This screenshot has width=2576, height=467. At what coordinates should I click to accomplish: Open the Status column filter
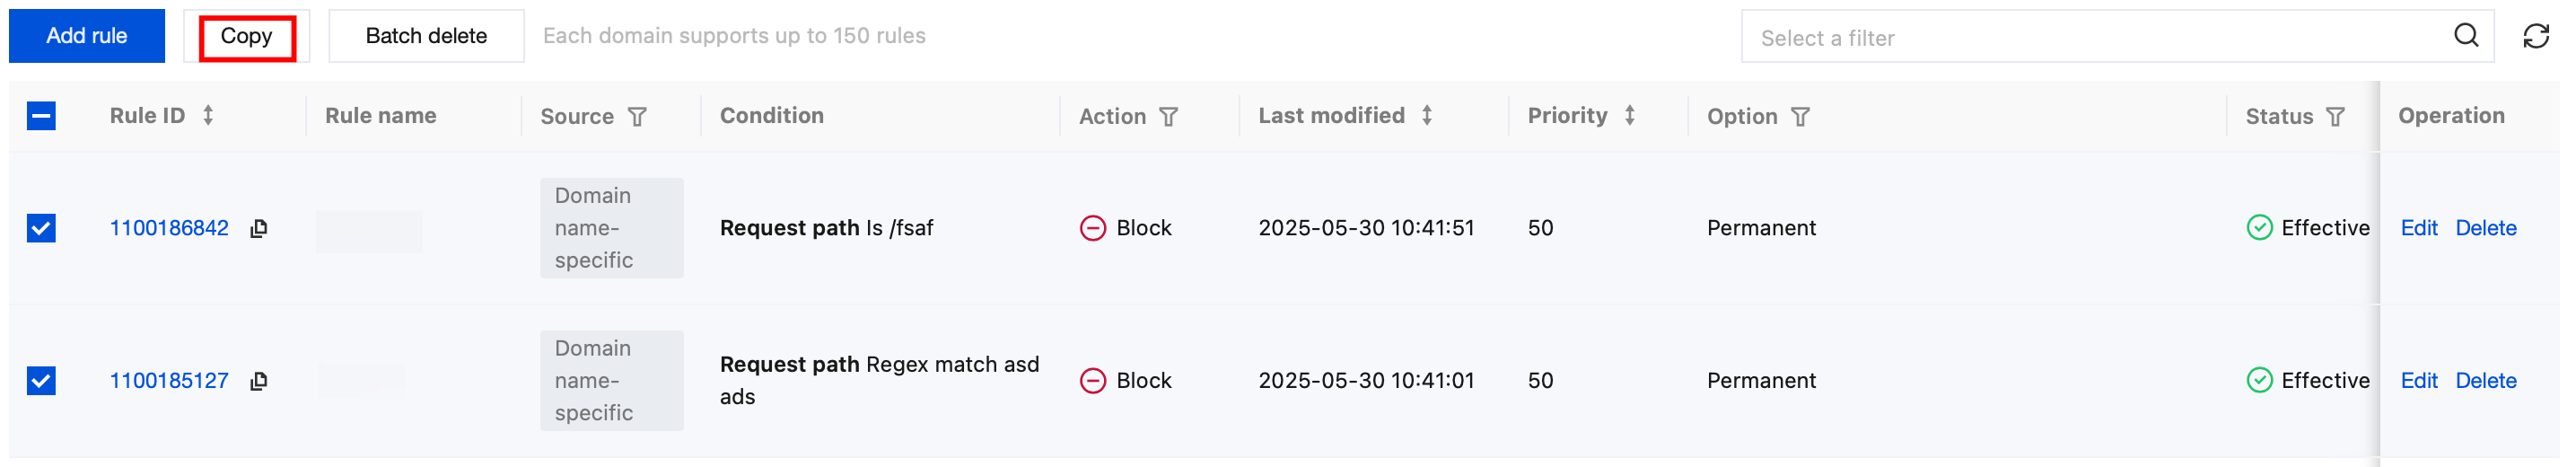pyautogui.click(x=2335, y=117)
